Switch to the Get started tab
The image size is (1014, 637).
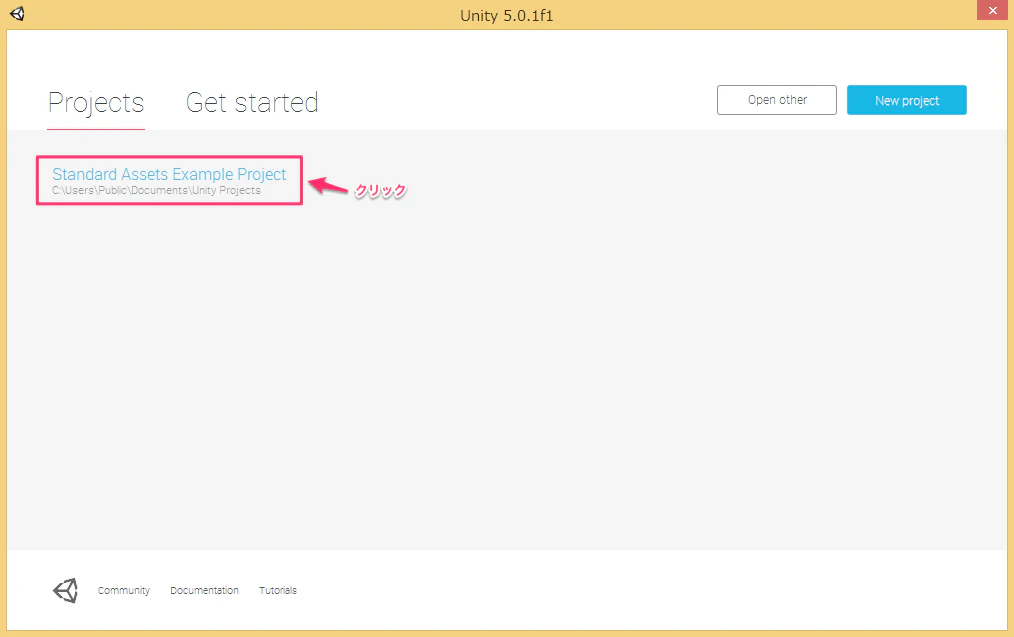click(x=252, y=102)
